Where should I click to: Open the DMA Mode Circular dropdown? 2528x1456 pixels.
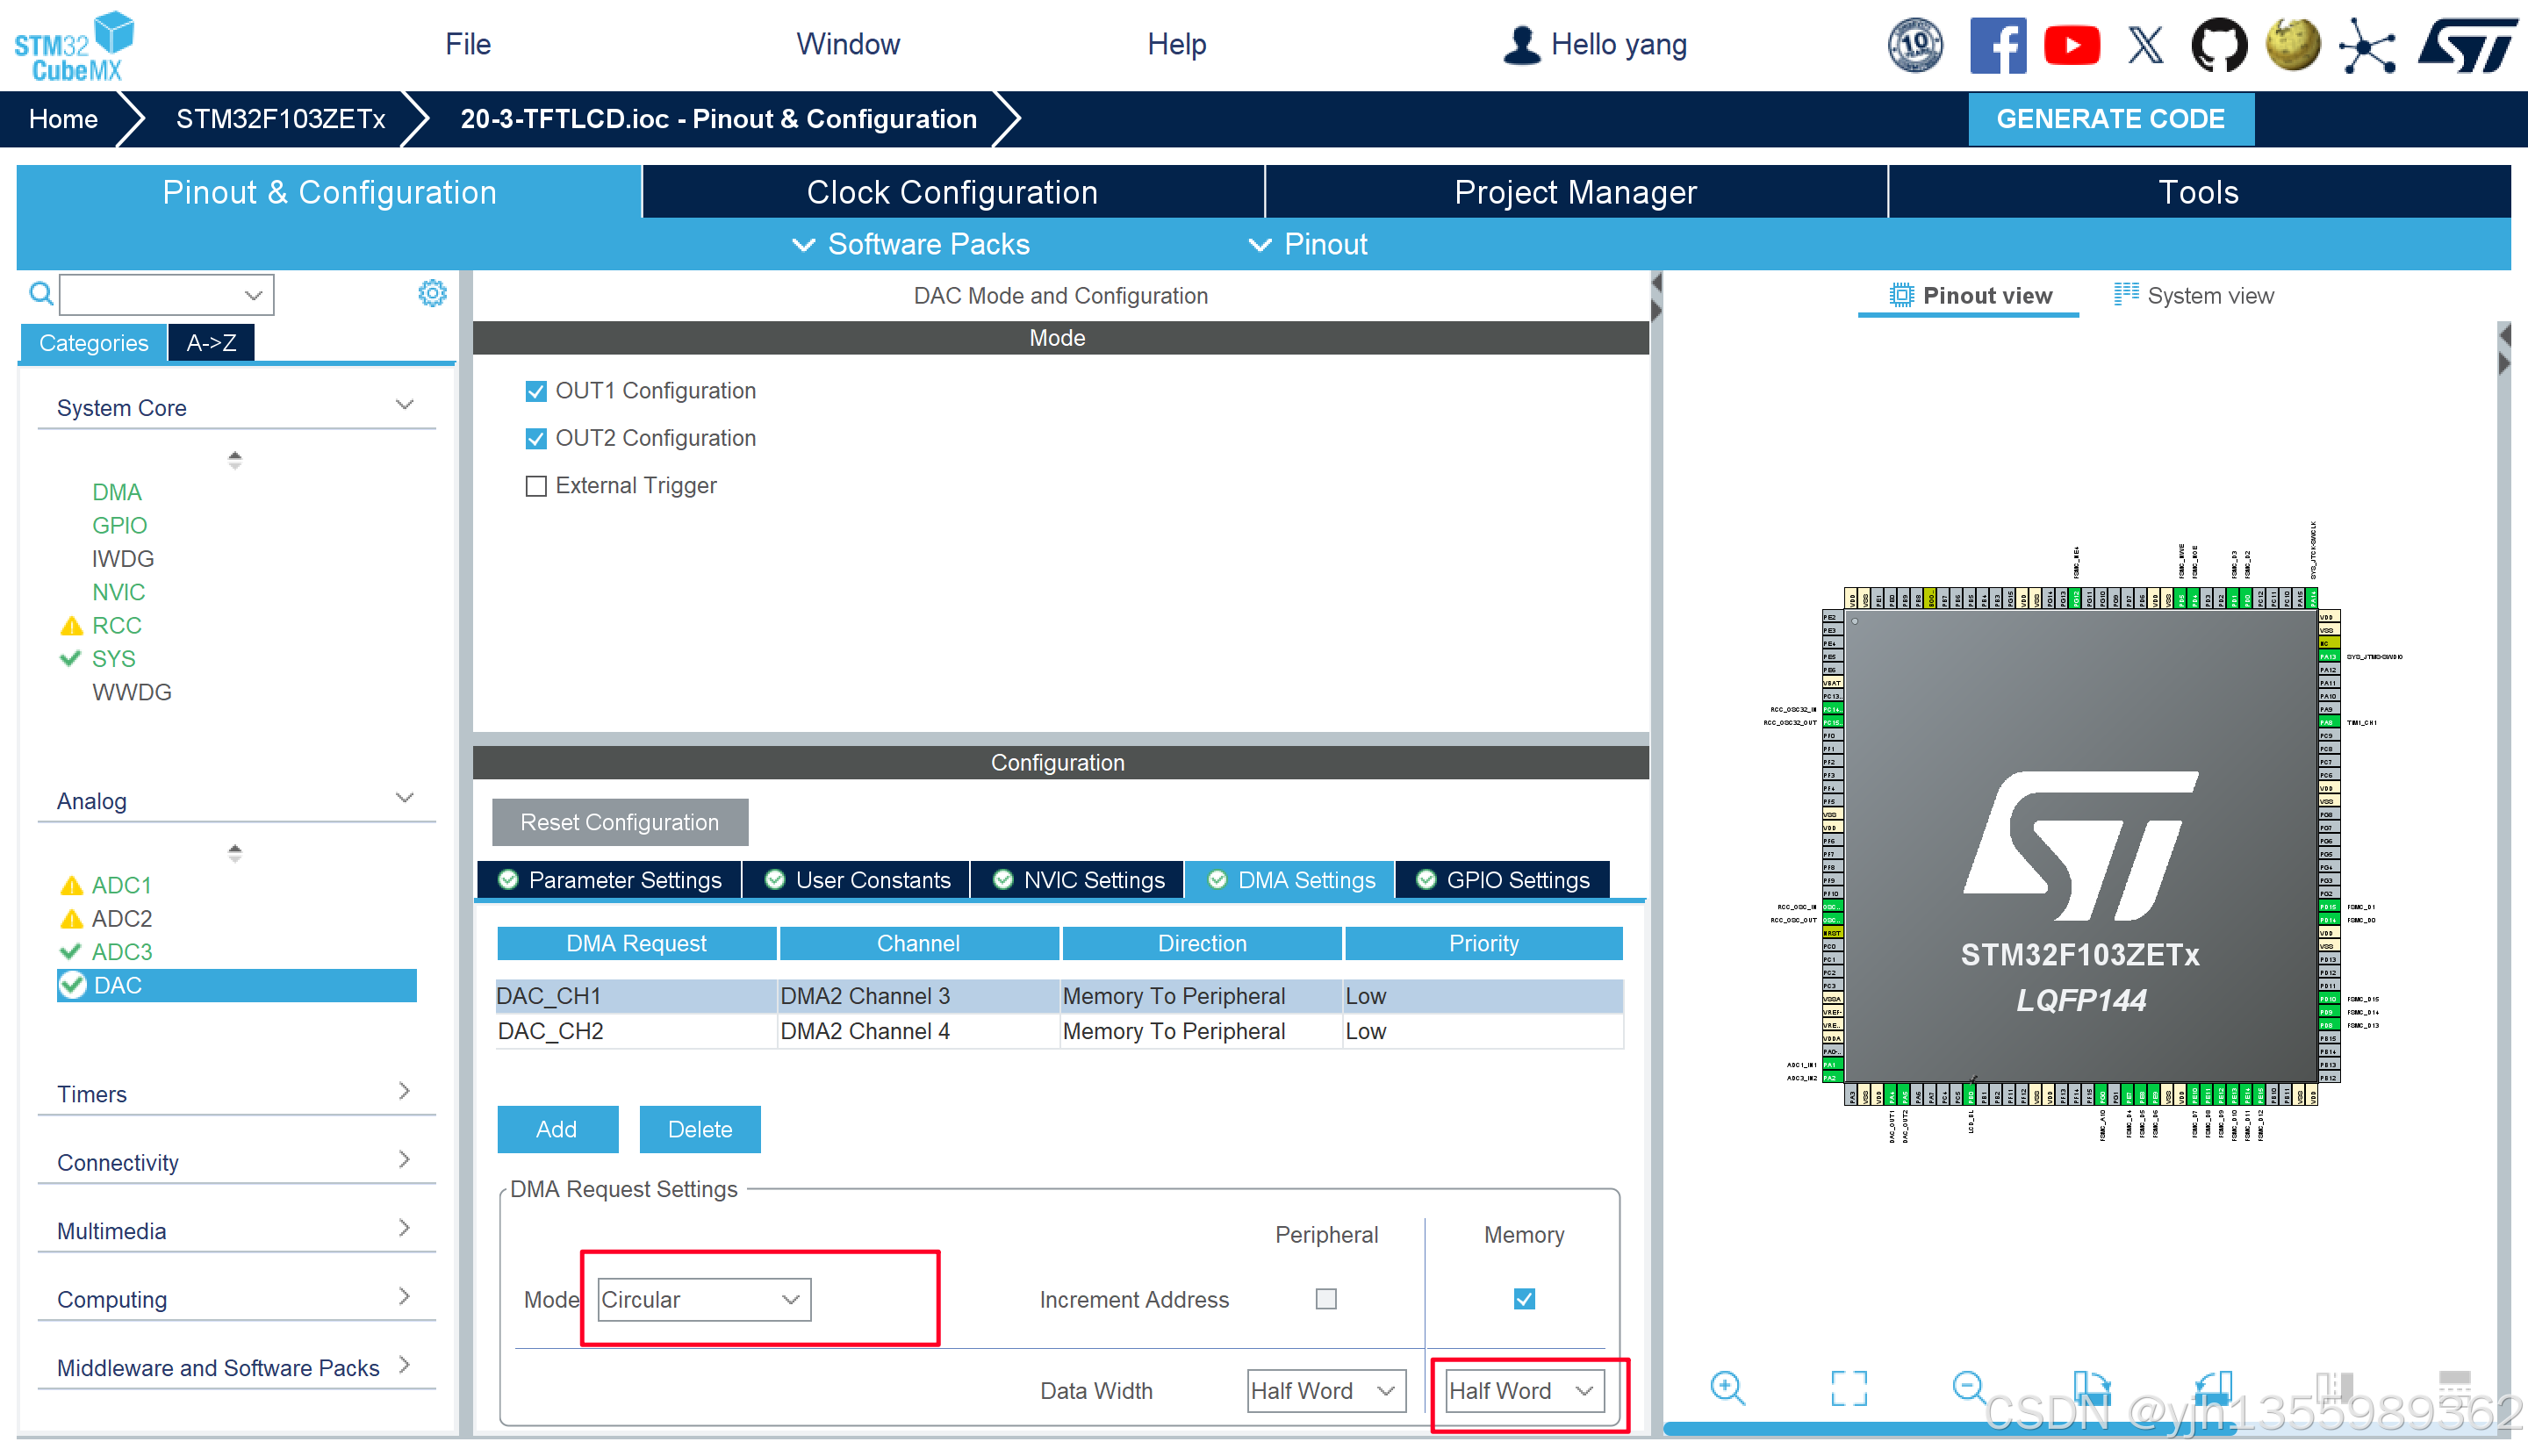pos(704,1299)
